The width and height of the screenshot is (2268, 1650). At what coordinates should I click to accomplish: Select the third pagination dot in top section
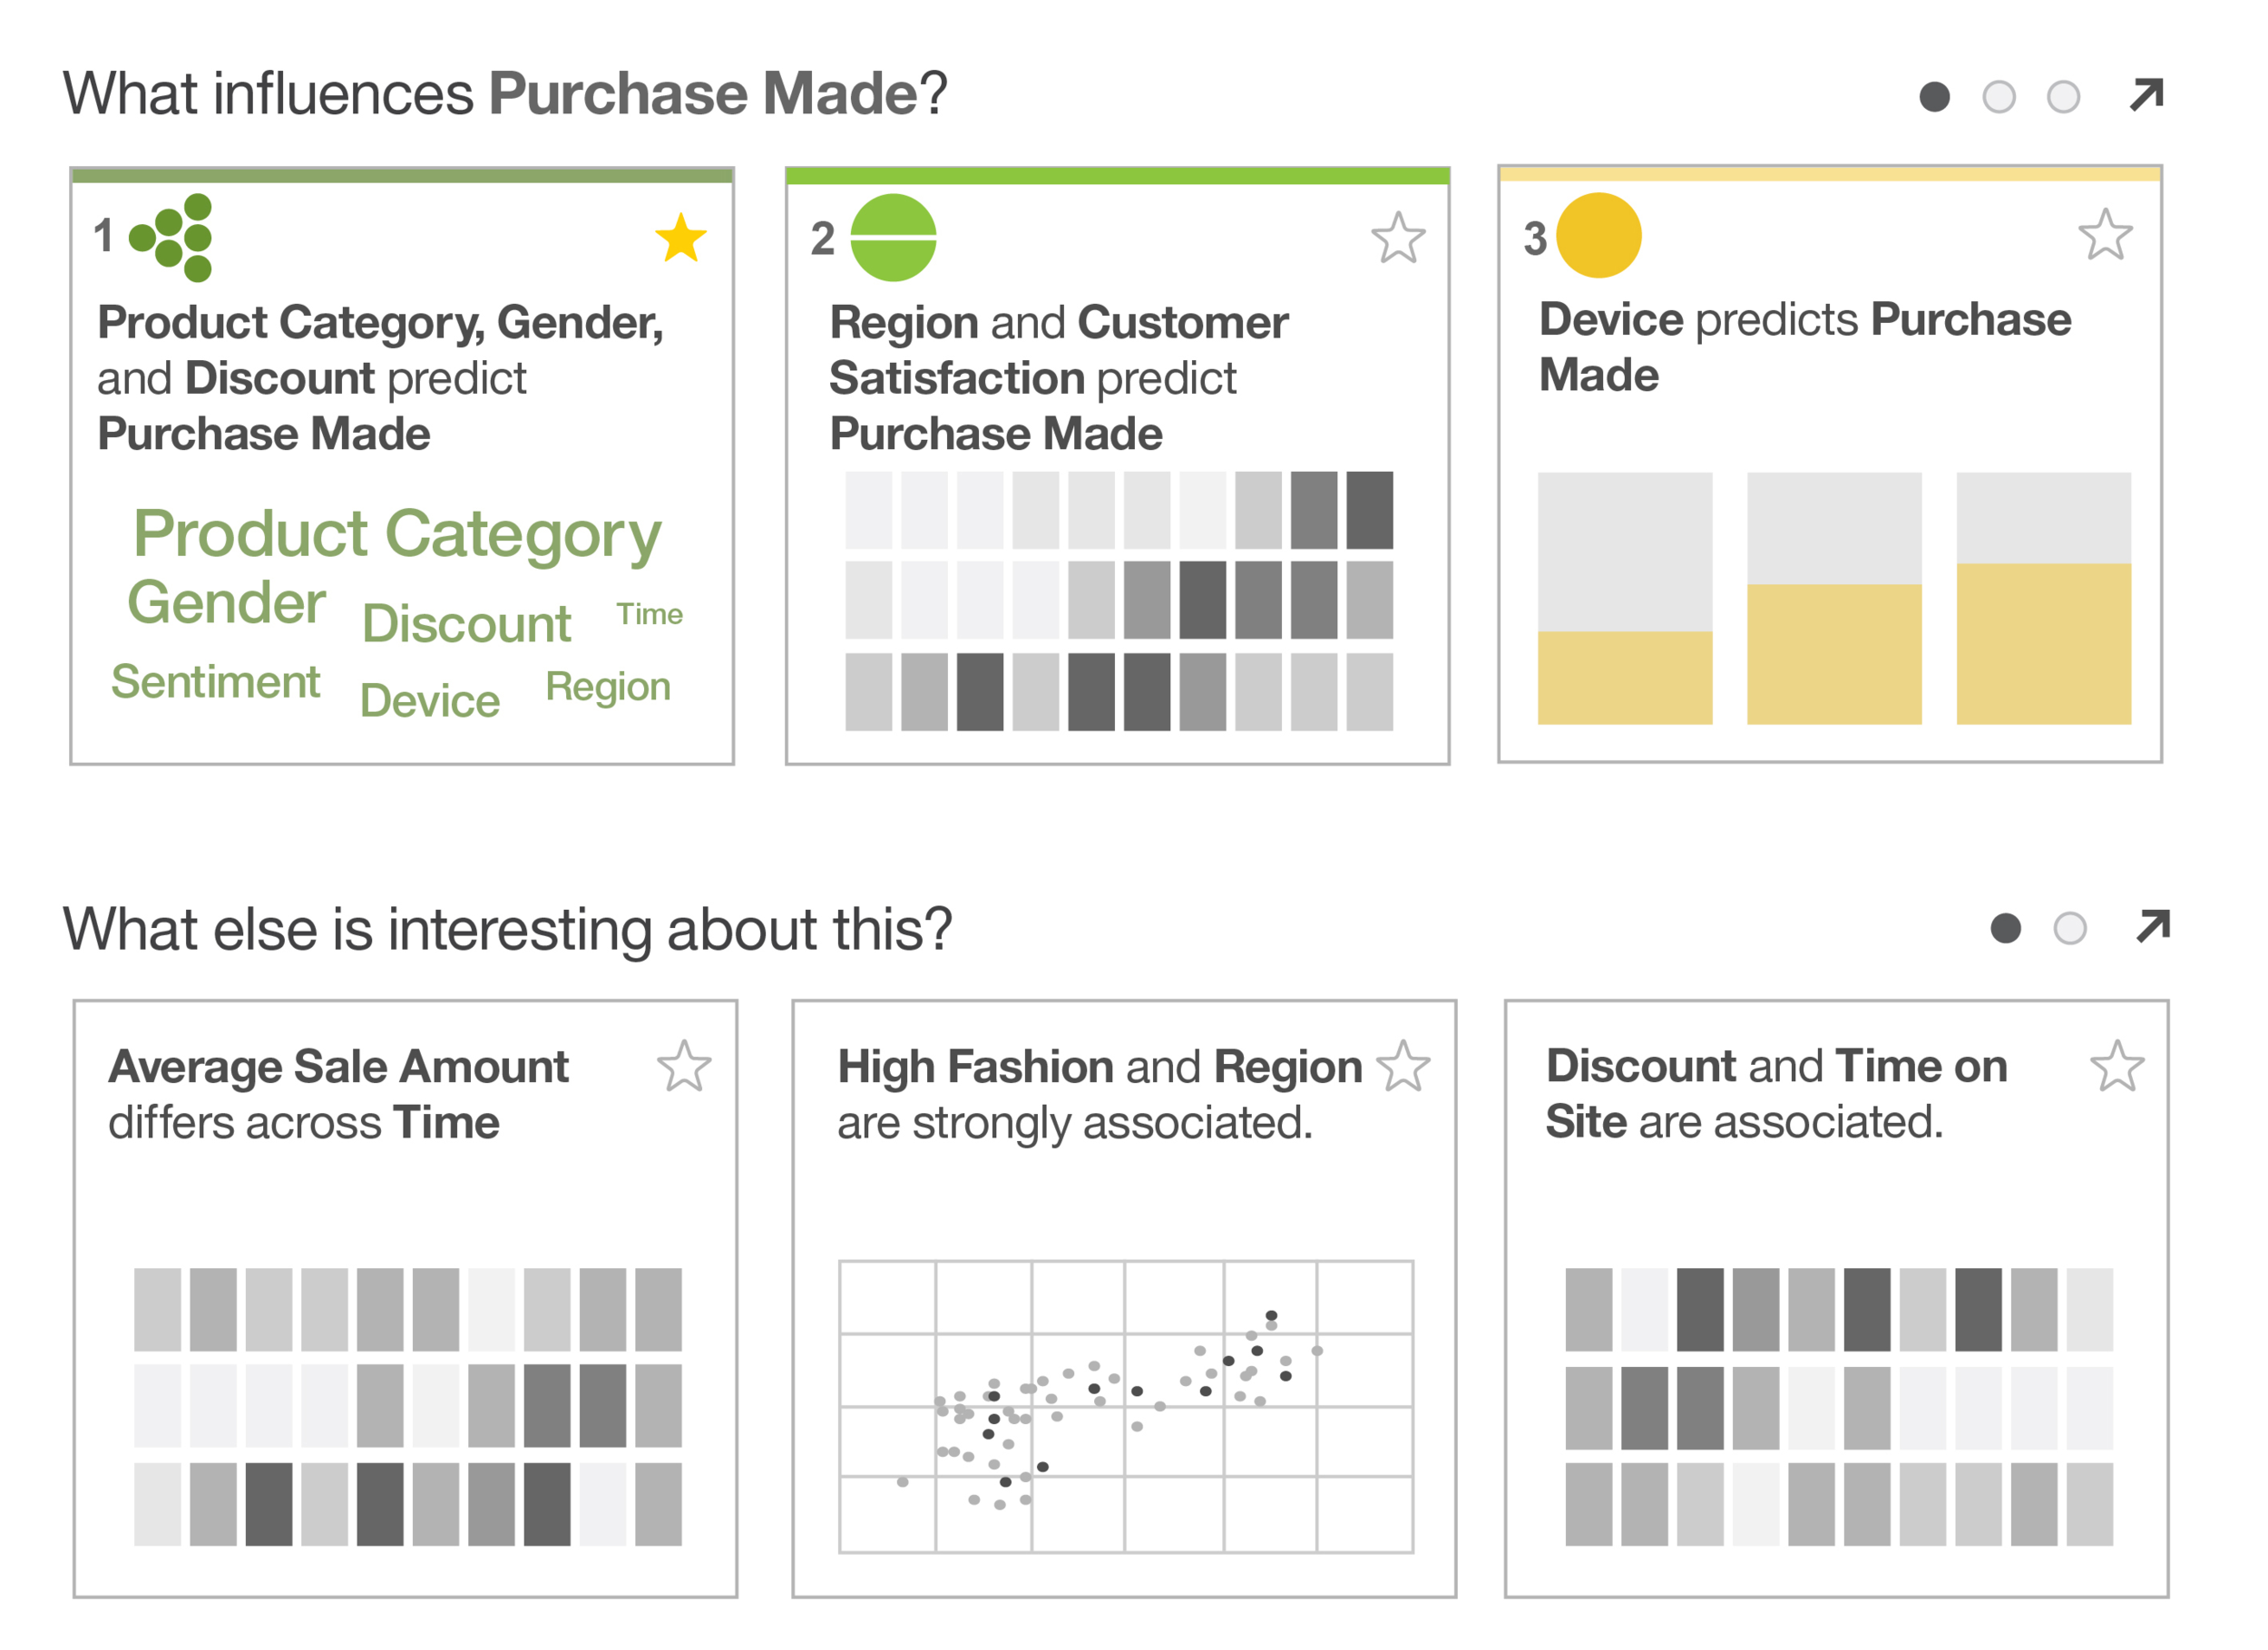coord(2062,96)
